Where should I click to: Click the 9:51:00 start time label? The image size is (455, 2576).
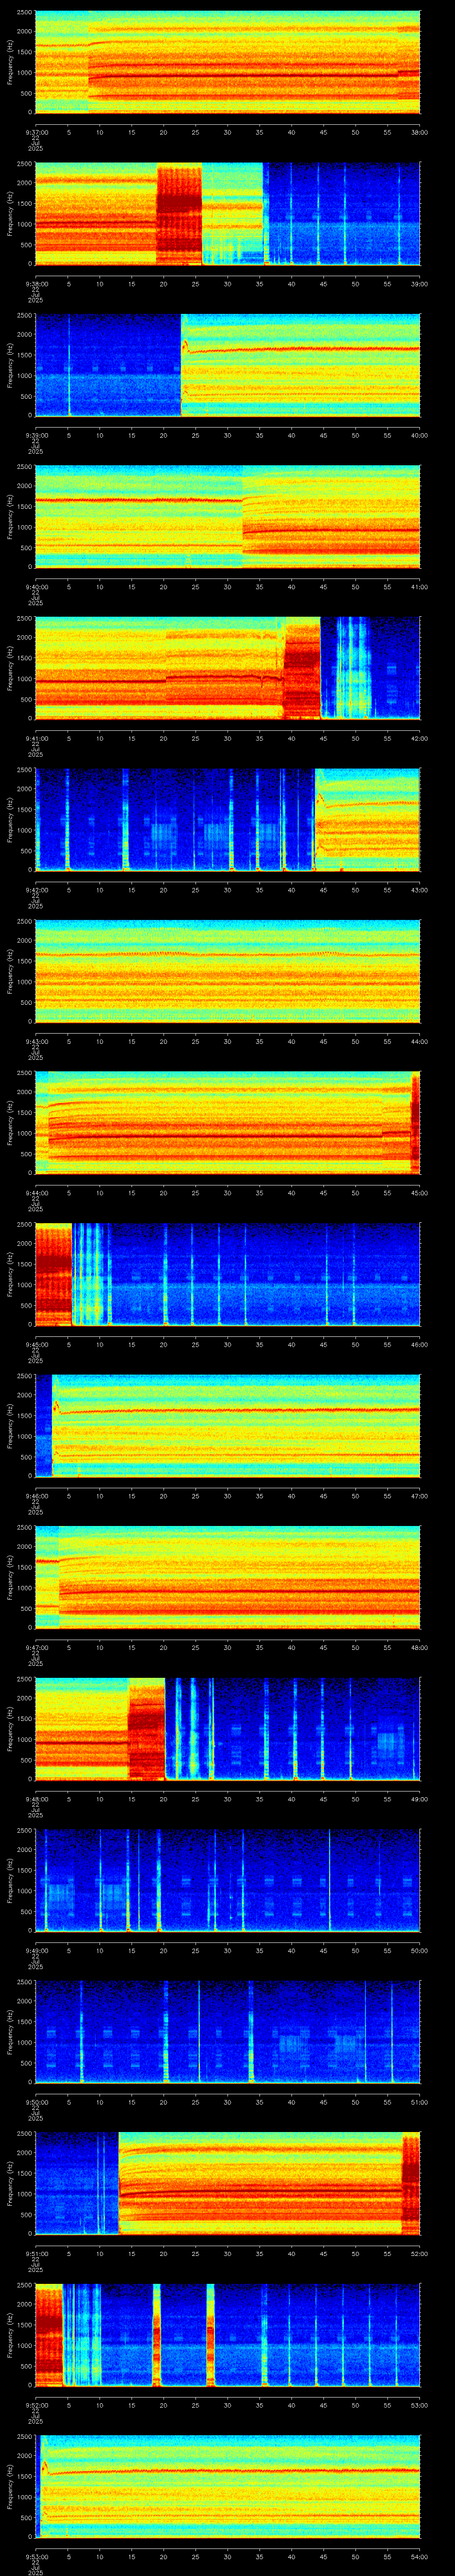pos(36,2253)
